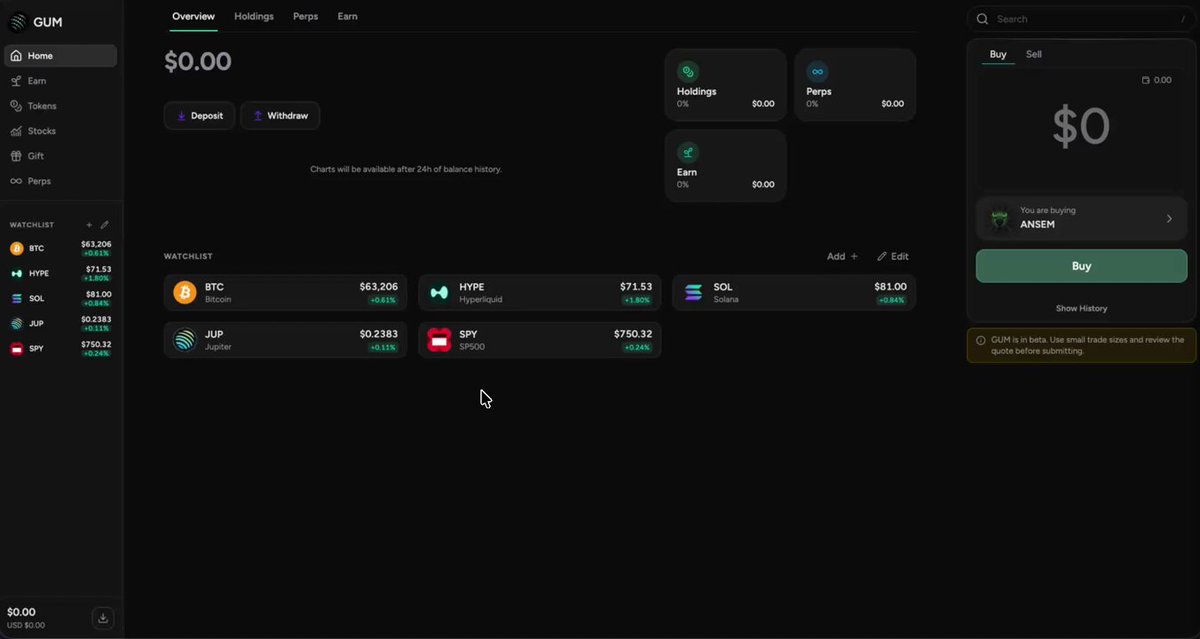
Task: Open the Perps summary card showing 0%
Action: [855, 85]
